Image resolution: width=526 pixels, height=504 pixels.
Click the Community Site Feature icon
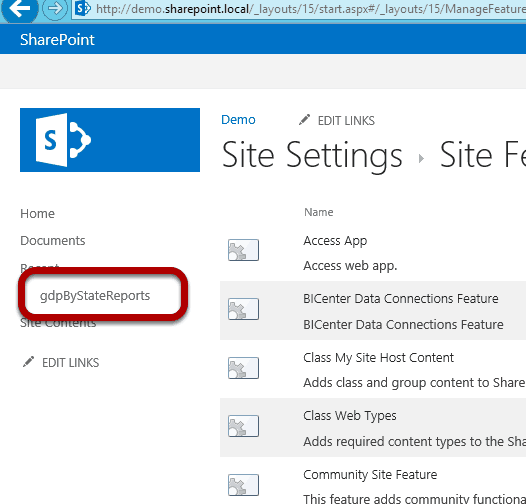(243, 485)
